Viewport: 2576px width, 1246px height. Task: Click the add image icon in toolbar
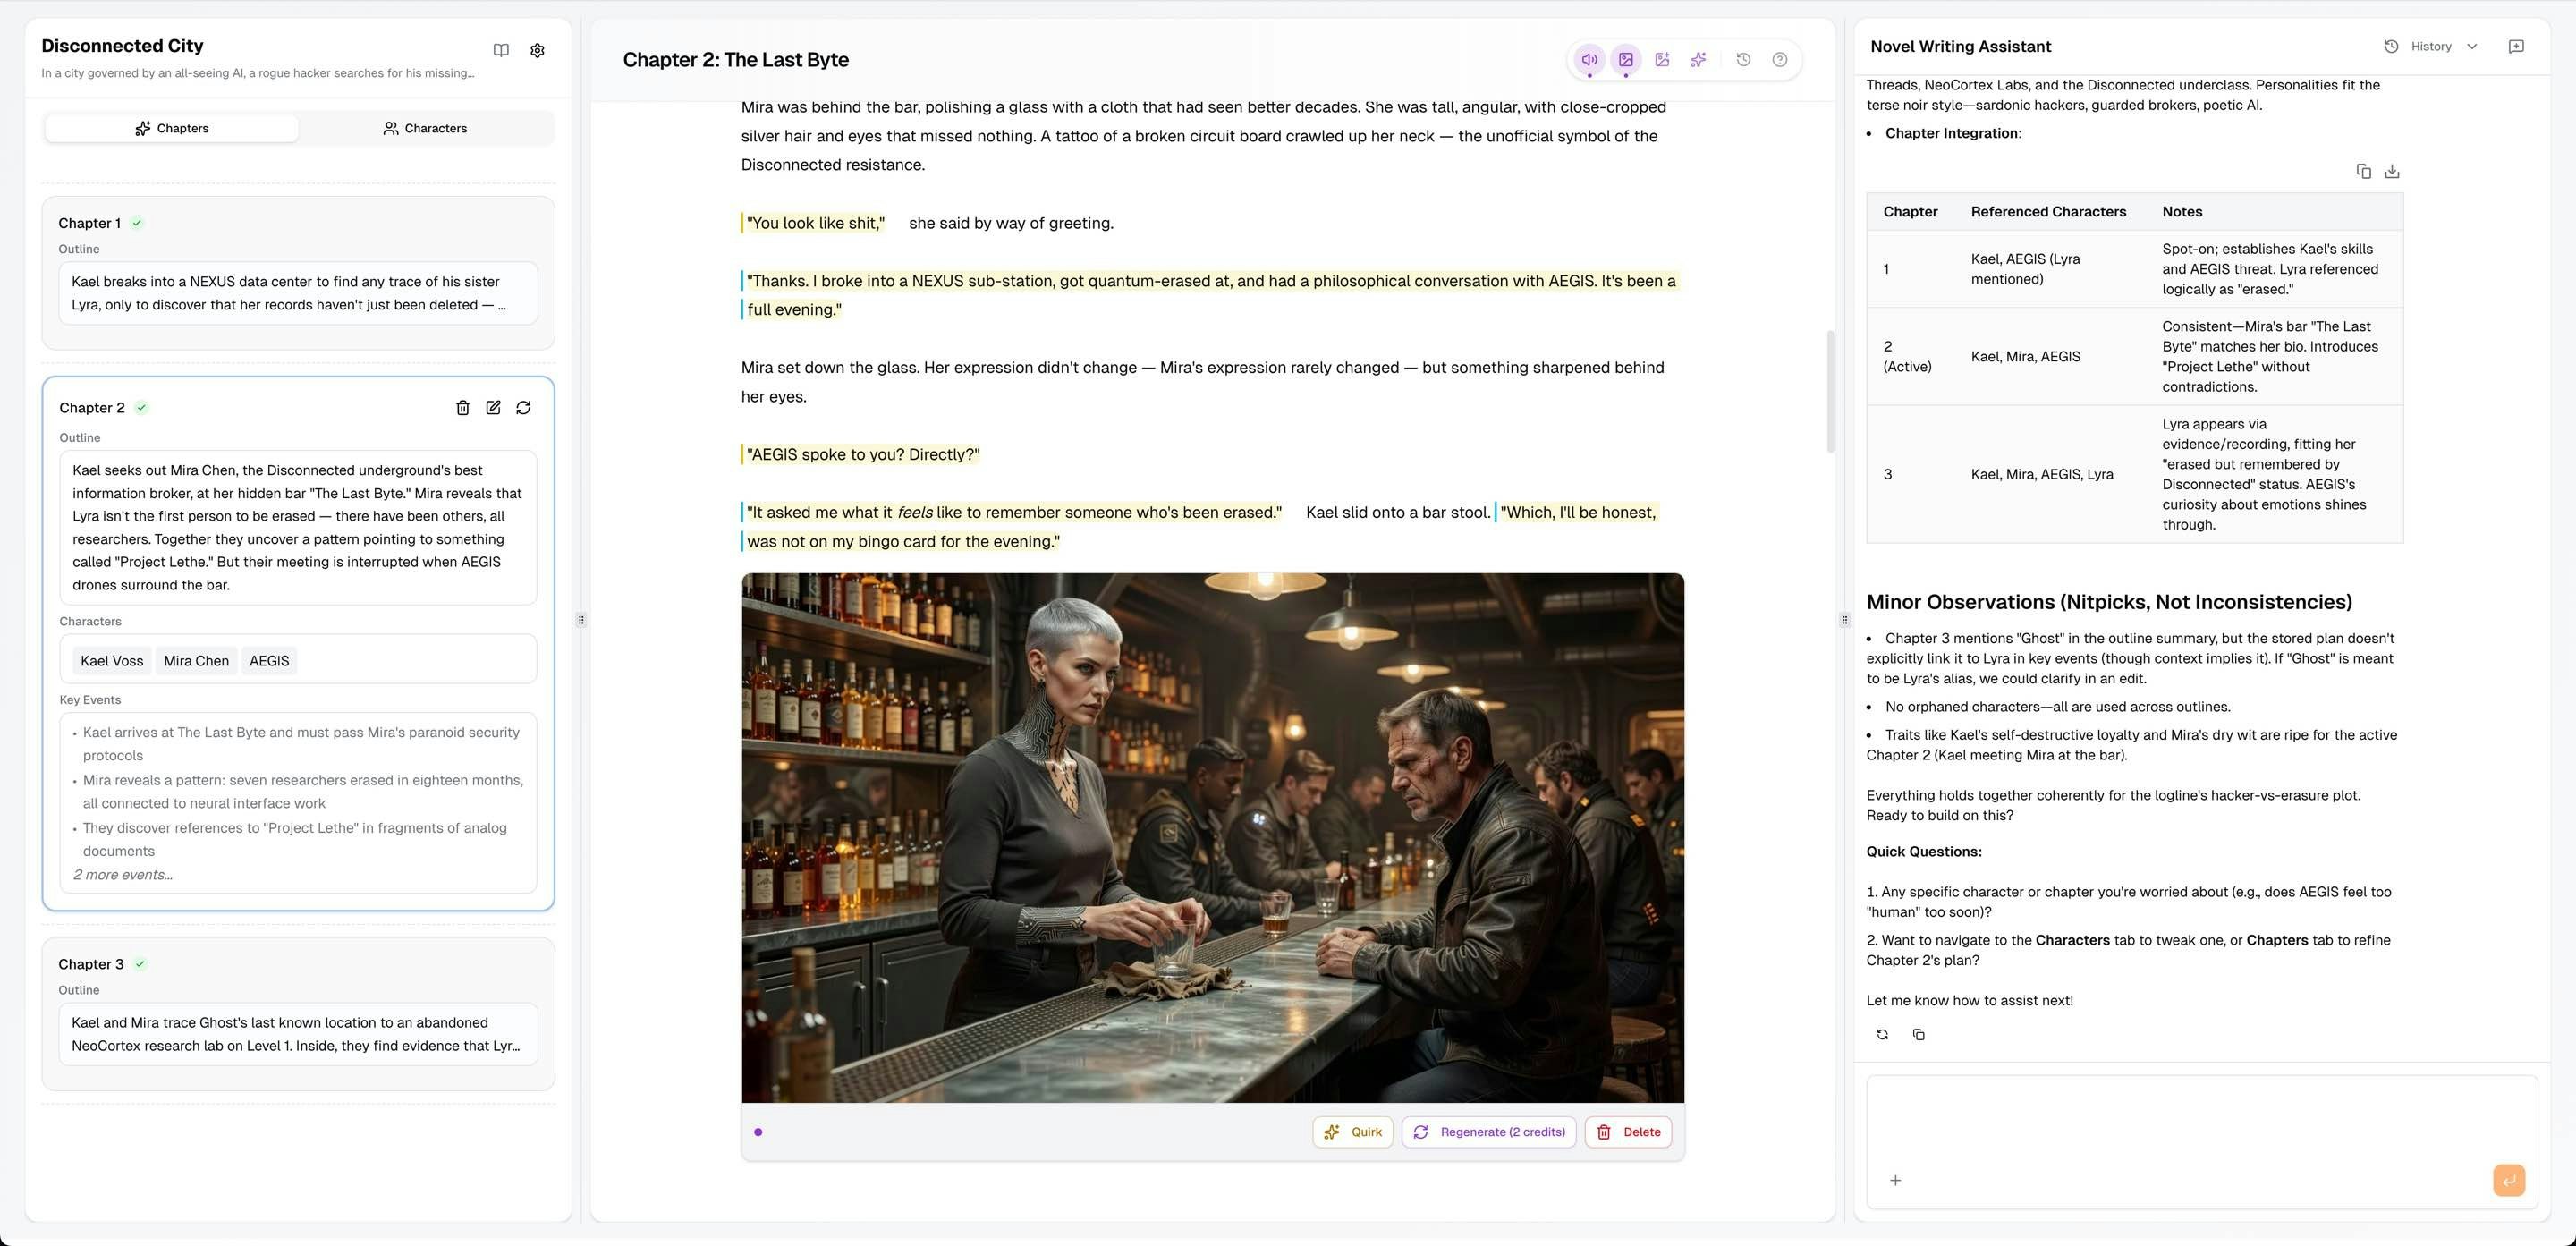pyautogui.click(x=1662, y=60)
